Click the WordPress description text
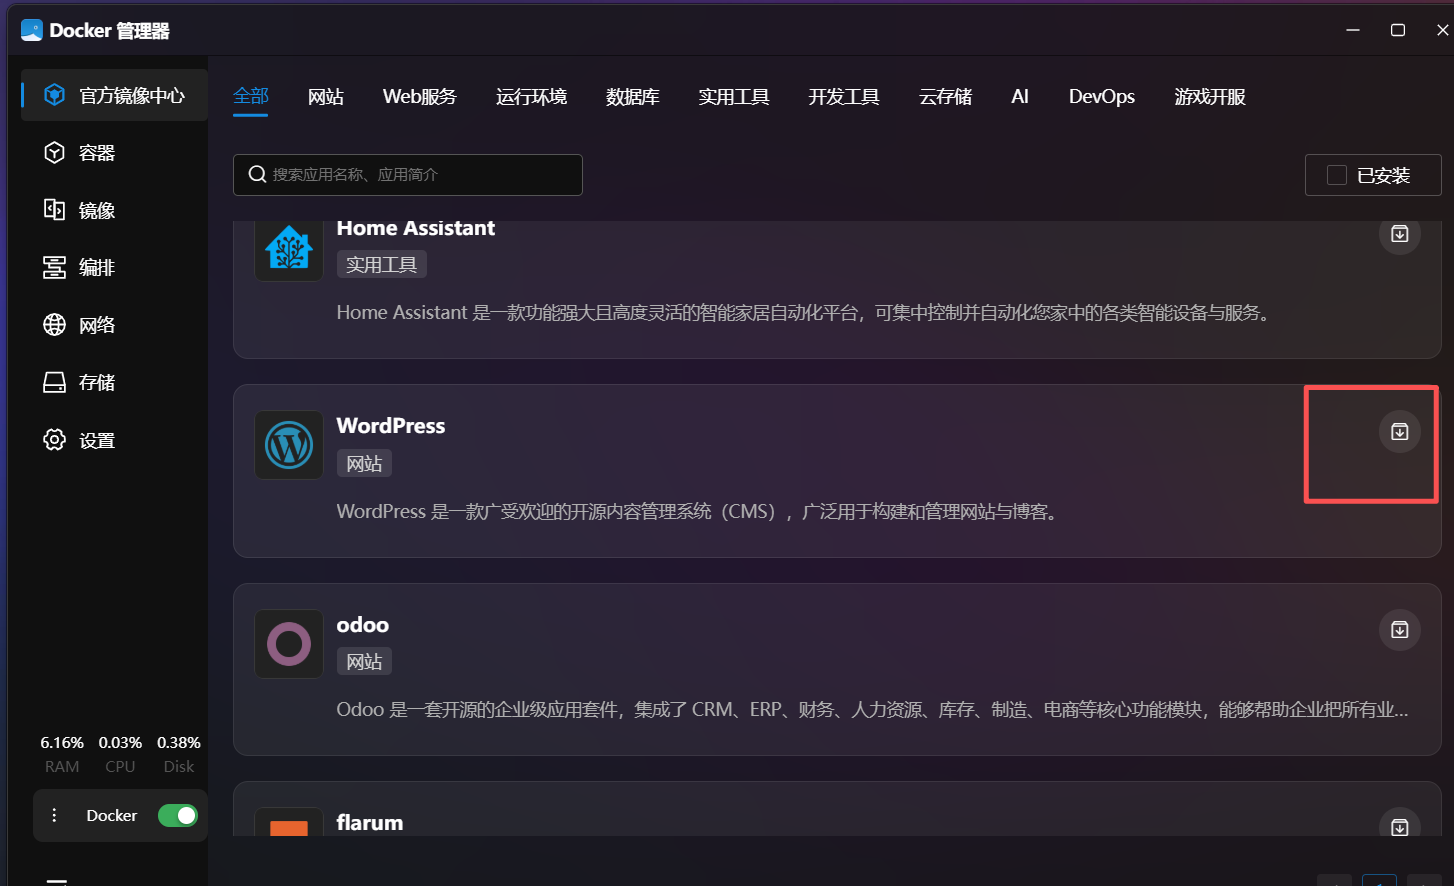 698,512
